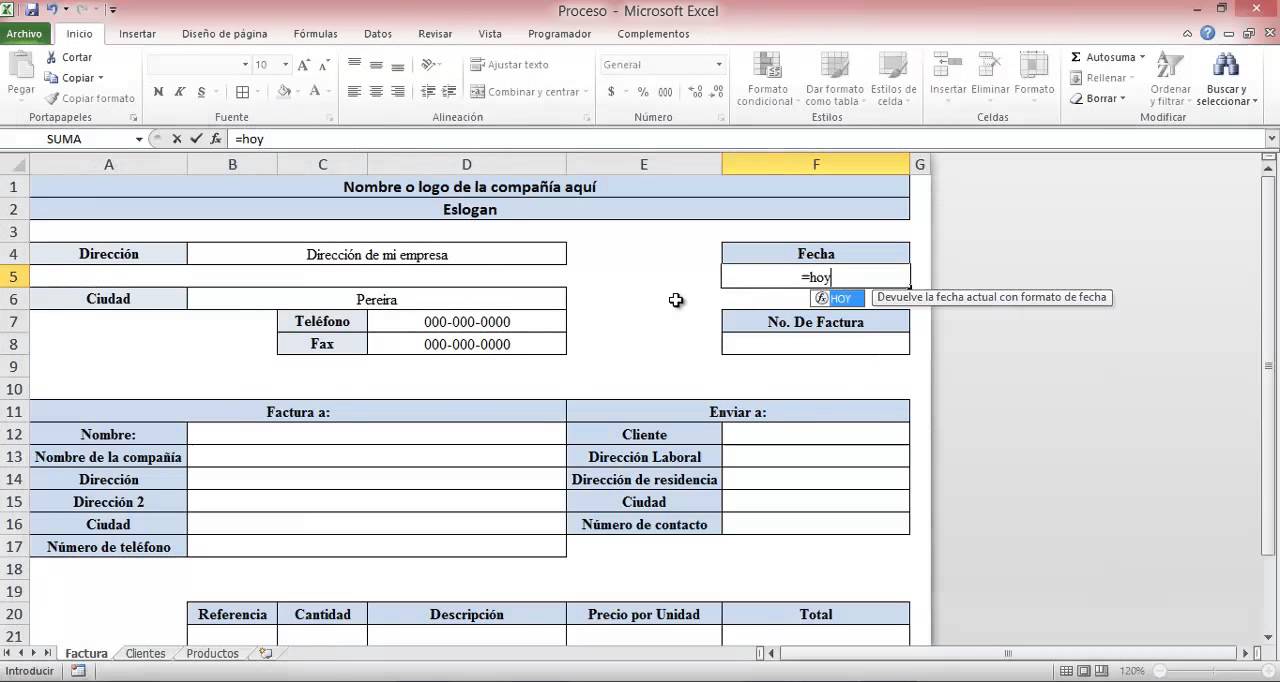Click the Pegar paste icon
The height and width of the screenshot is (682, 1280).
21,68
